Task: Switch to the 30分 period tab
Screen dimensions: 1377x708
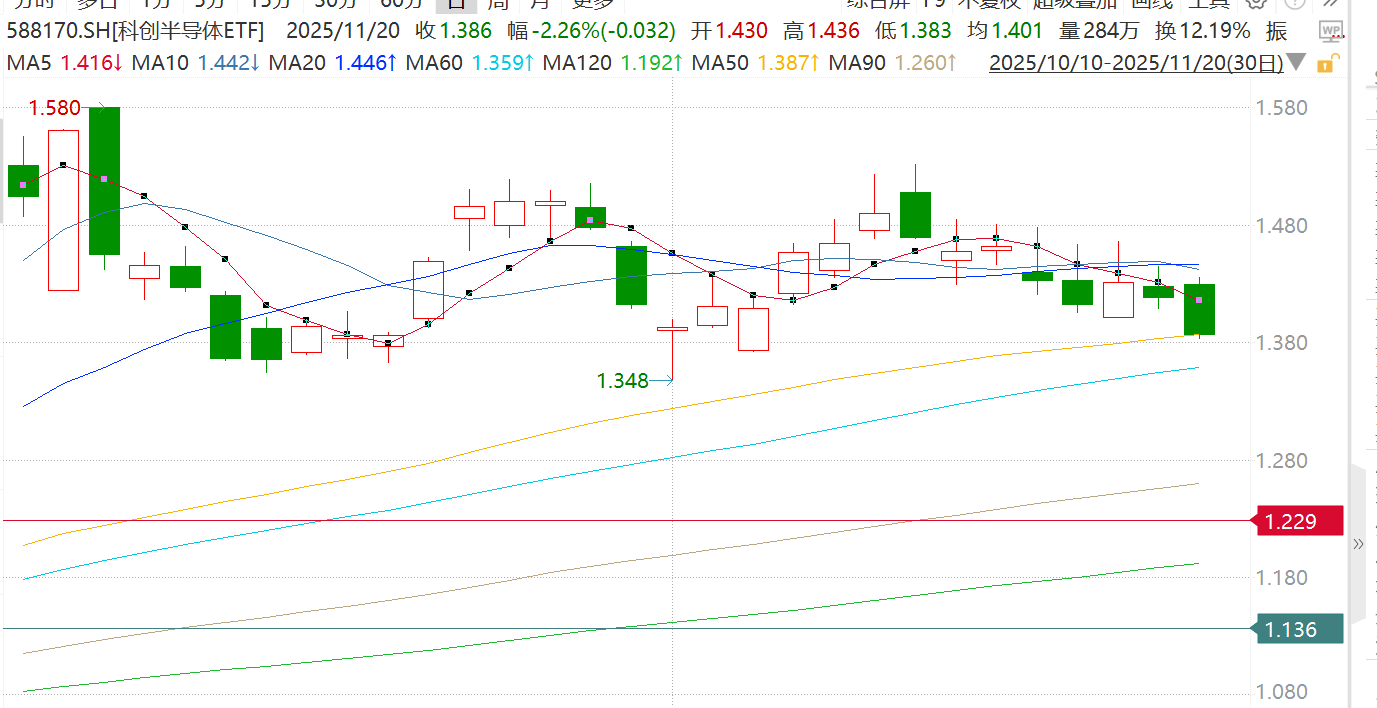Action: [x=335, y=3]
